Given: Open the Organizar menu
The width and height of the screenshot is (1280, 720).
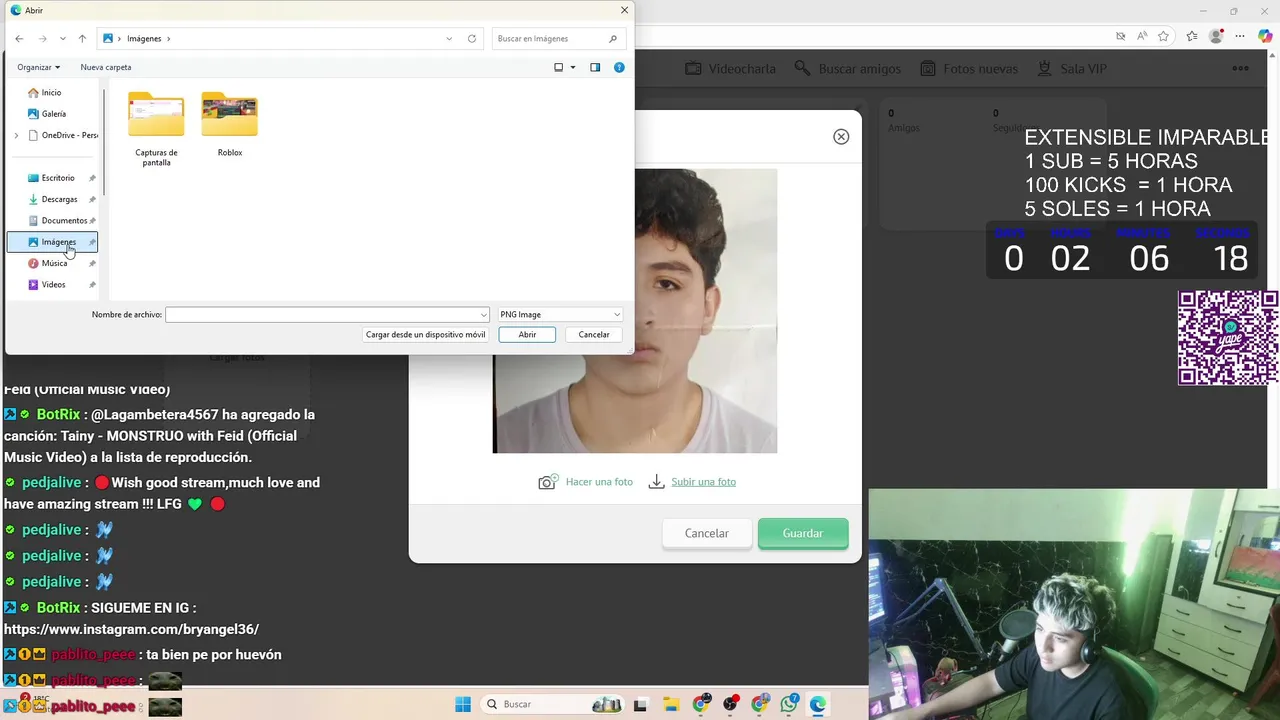Looking at the screenshot, I should [38, 67].
